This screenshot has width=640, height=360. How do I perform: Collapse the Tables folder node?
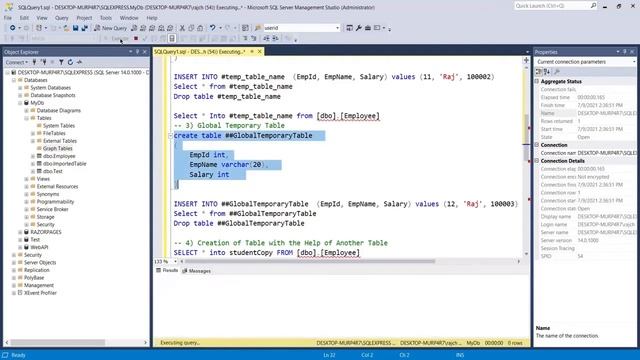(x=27, y=118)
